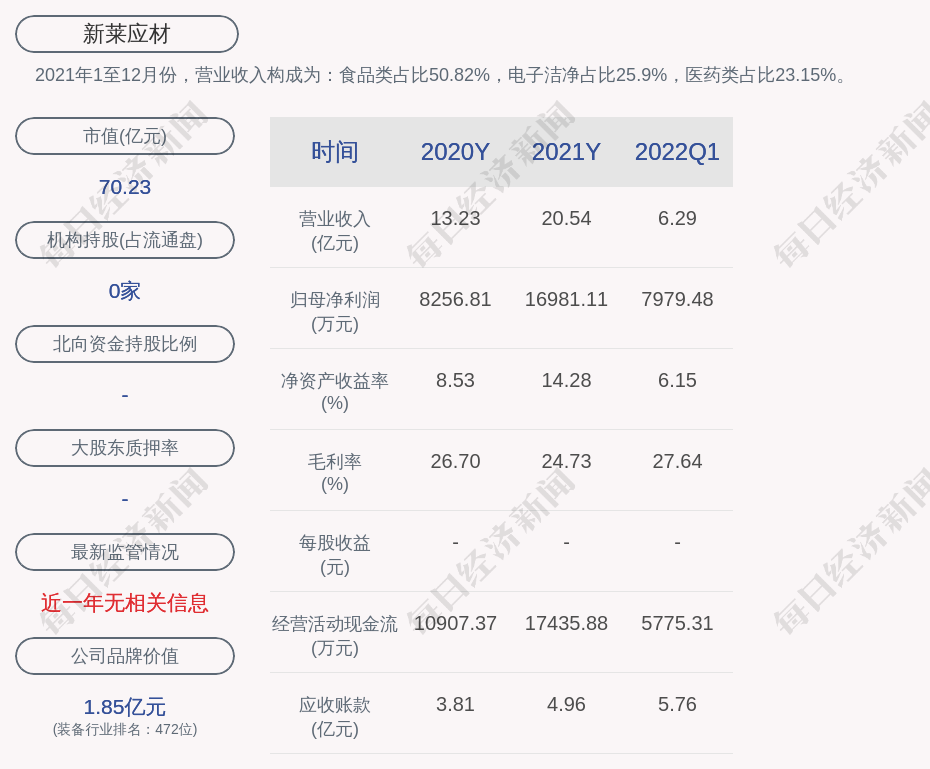Select the 5.76 accounts receivable cell
This screenshot has width=930, height=769.
(677, 704)
